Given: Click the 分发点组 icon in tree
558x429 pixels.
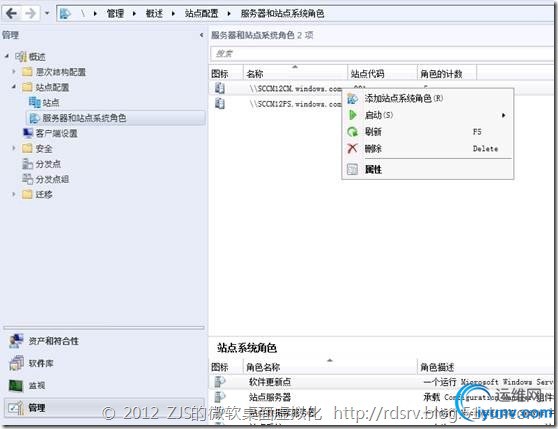Looking at the screenshot, I should pyautogui.click(x=28, y=179).
